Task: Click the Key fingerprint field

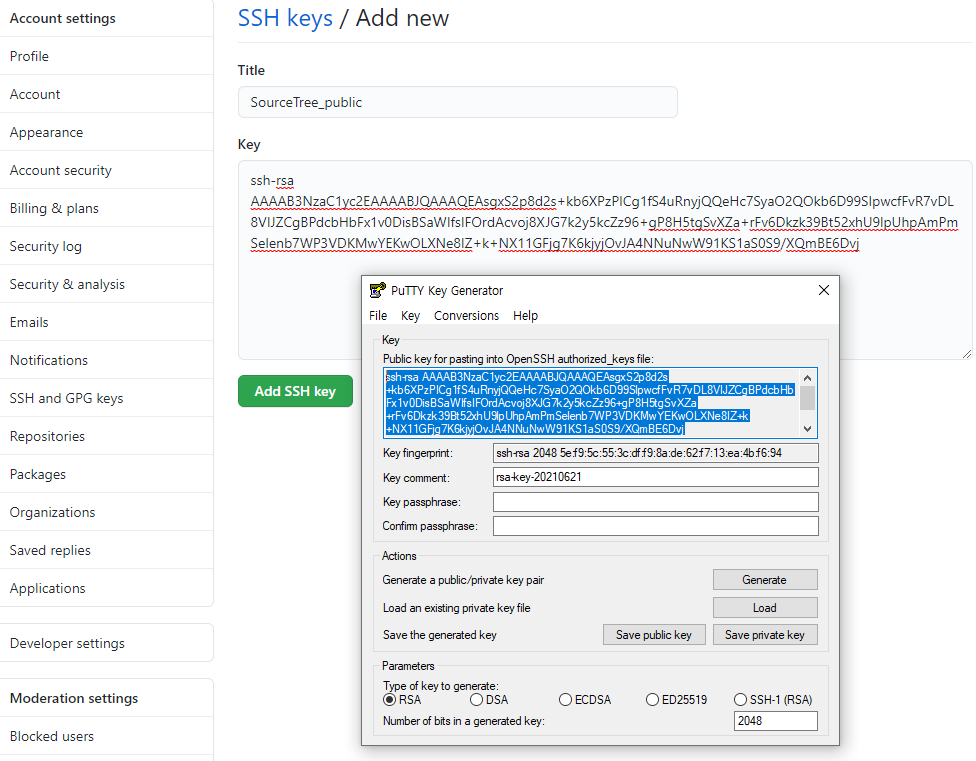Action: tap(655, 453)
